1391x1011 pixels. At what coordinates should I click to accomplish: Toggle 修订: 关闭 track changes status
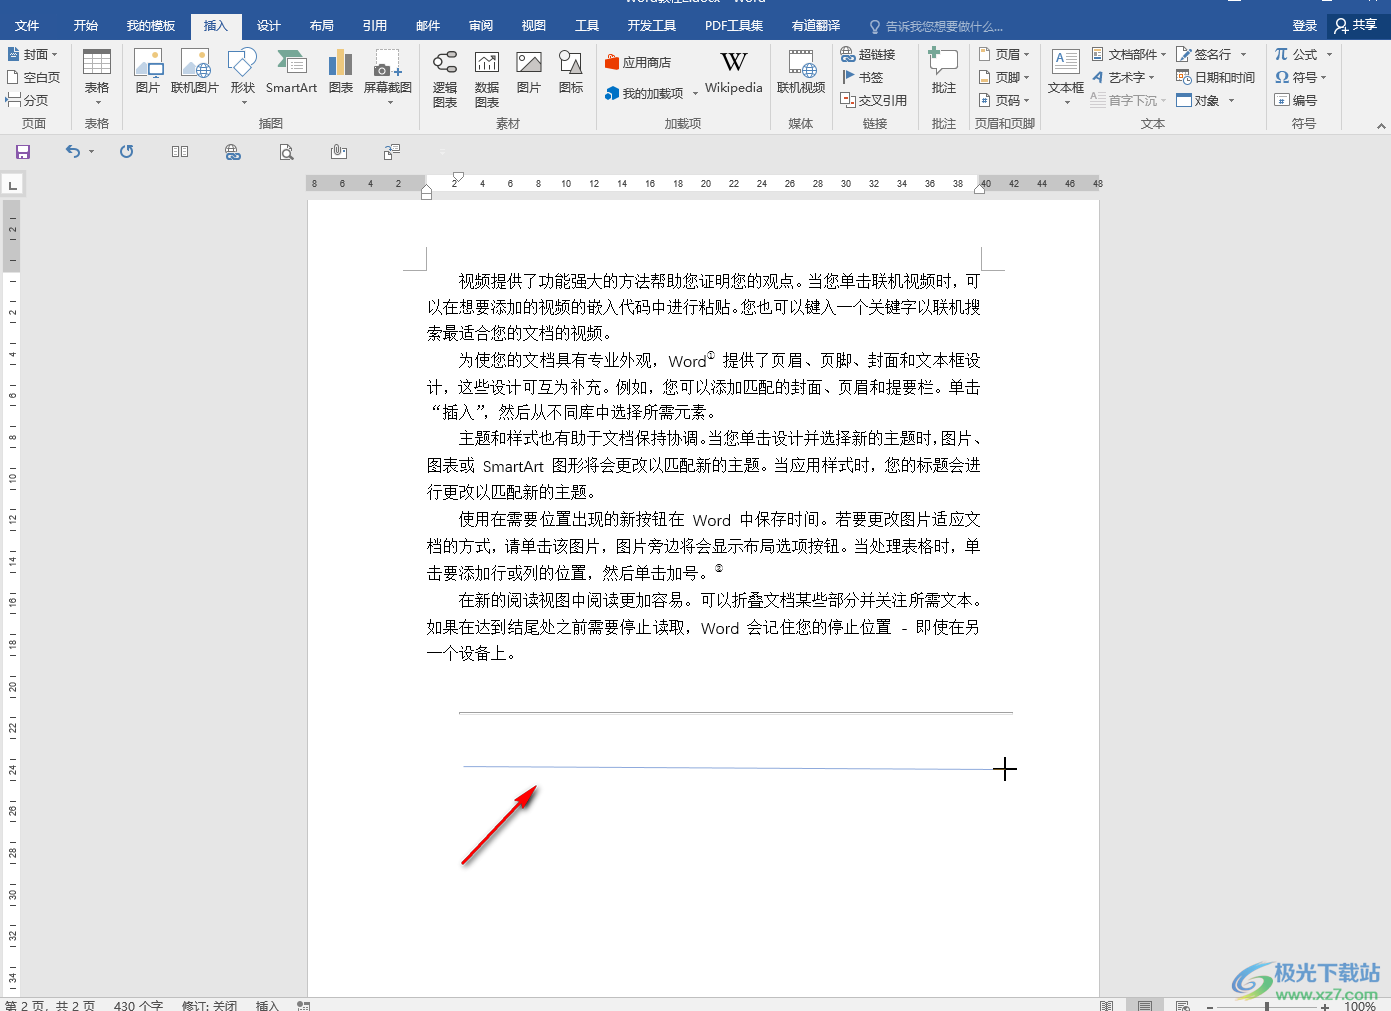(209, 1005)
